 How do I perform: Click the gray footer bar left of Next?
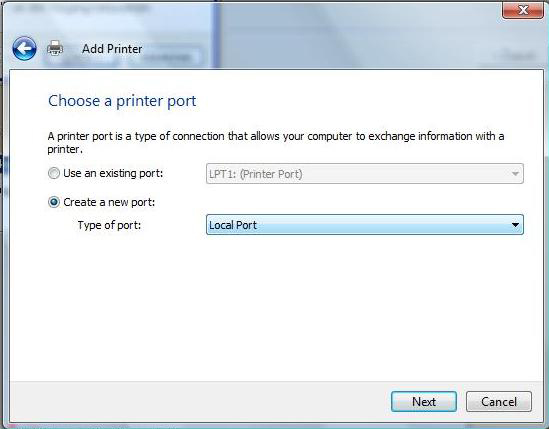point(200,401)
